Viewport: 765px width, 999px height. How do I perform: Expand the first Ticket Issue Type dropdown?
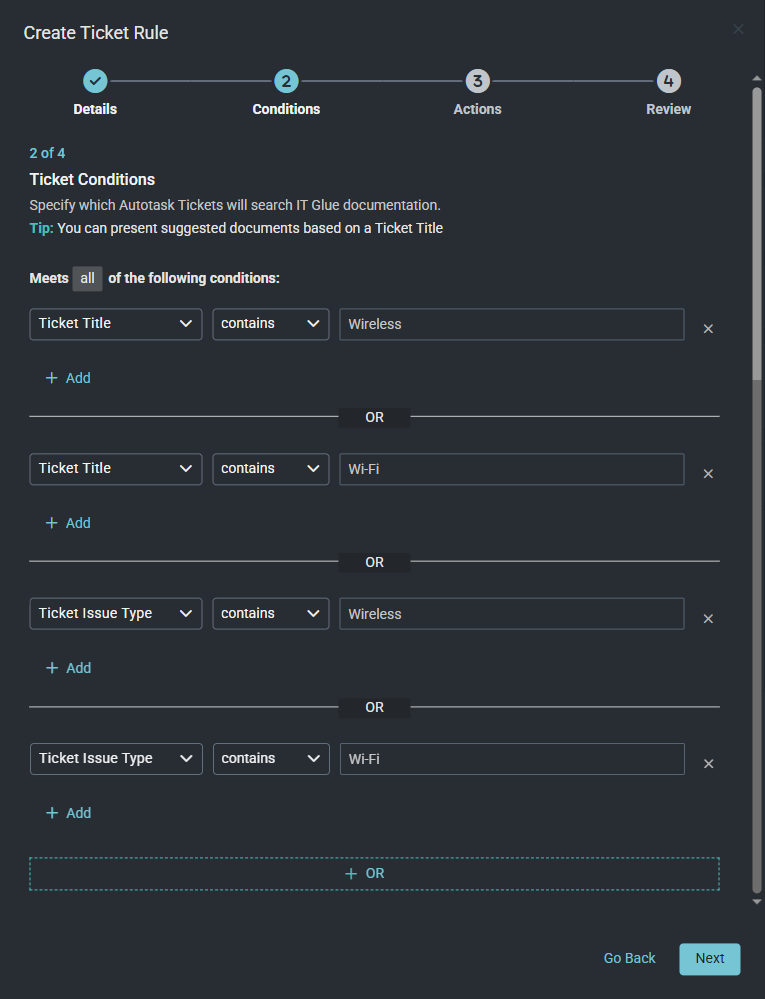coord(116,614)
